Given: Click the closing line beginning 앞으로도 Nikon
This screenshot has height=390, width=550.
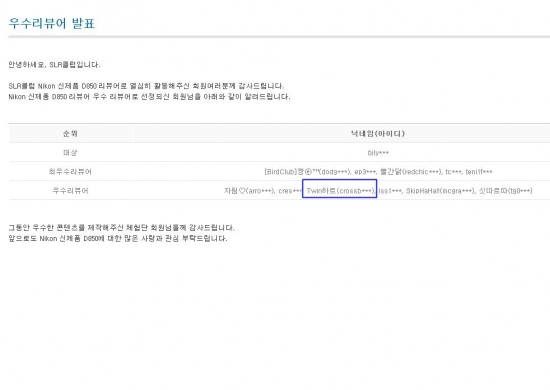Looking at the screenshot, I should (x=118, y=238).
